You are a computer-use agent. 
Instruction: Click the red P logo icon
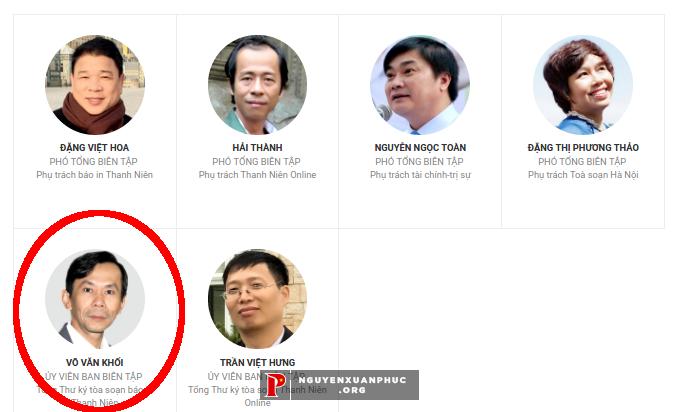[x=275, y=385]
